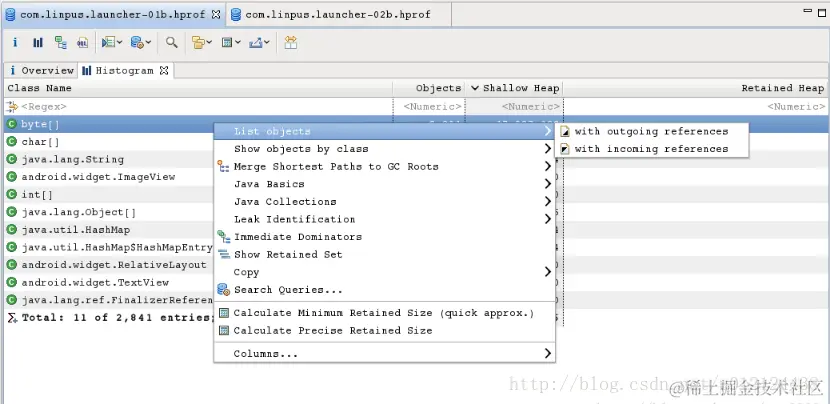The image size is (830, 404).
Task: Close the com.linpus.launcher-01b.hprof tab
Action: (x=216, y=14)
